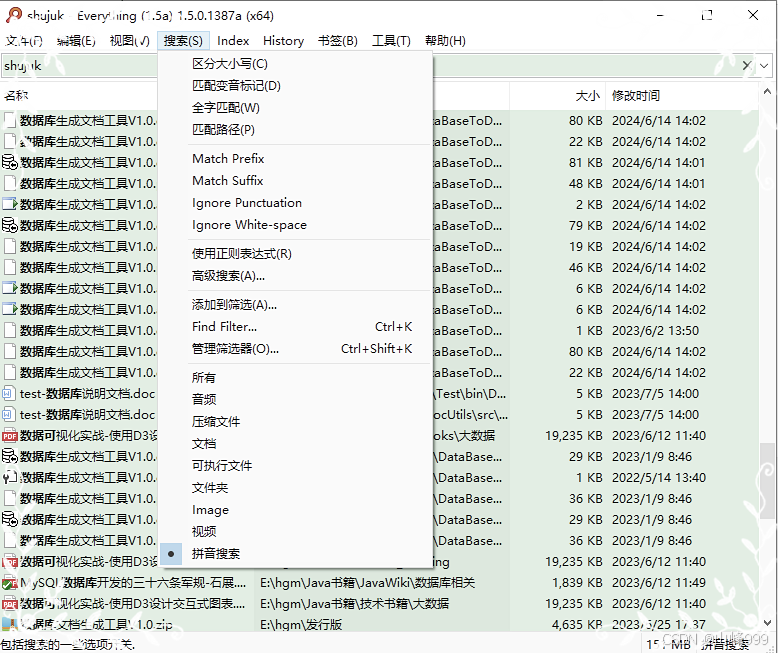
Task: Click the 4,635 KB size cell
Action: click(x=577, y=624)
